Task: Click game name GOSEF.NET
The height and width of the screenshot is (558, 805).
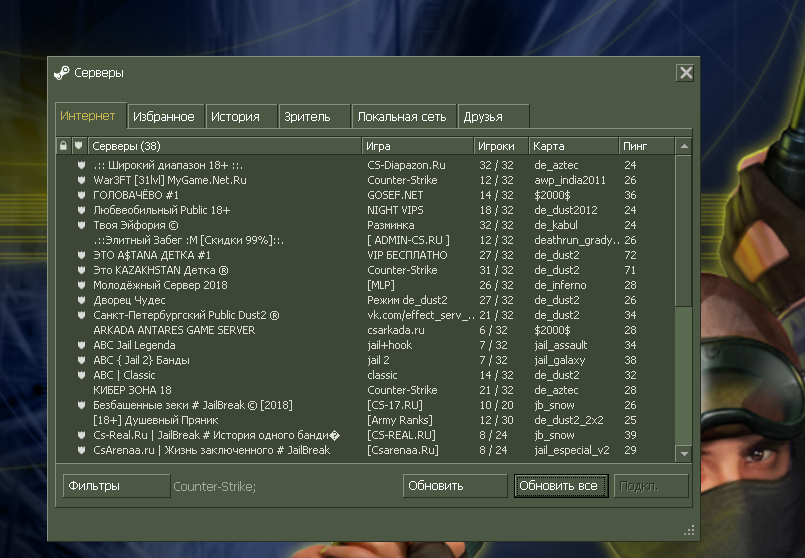Action: point(395,195)
